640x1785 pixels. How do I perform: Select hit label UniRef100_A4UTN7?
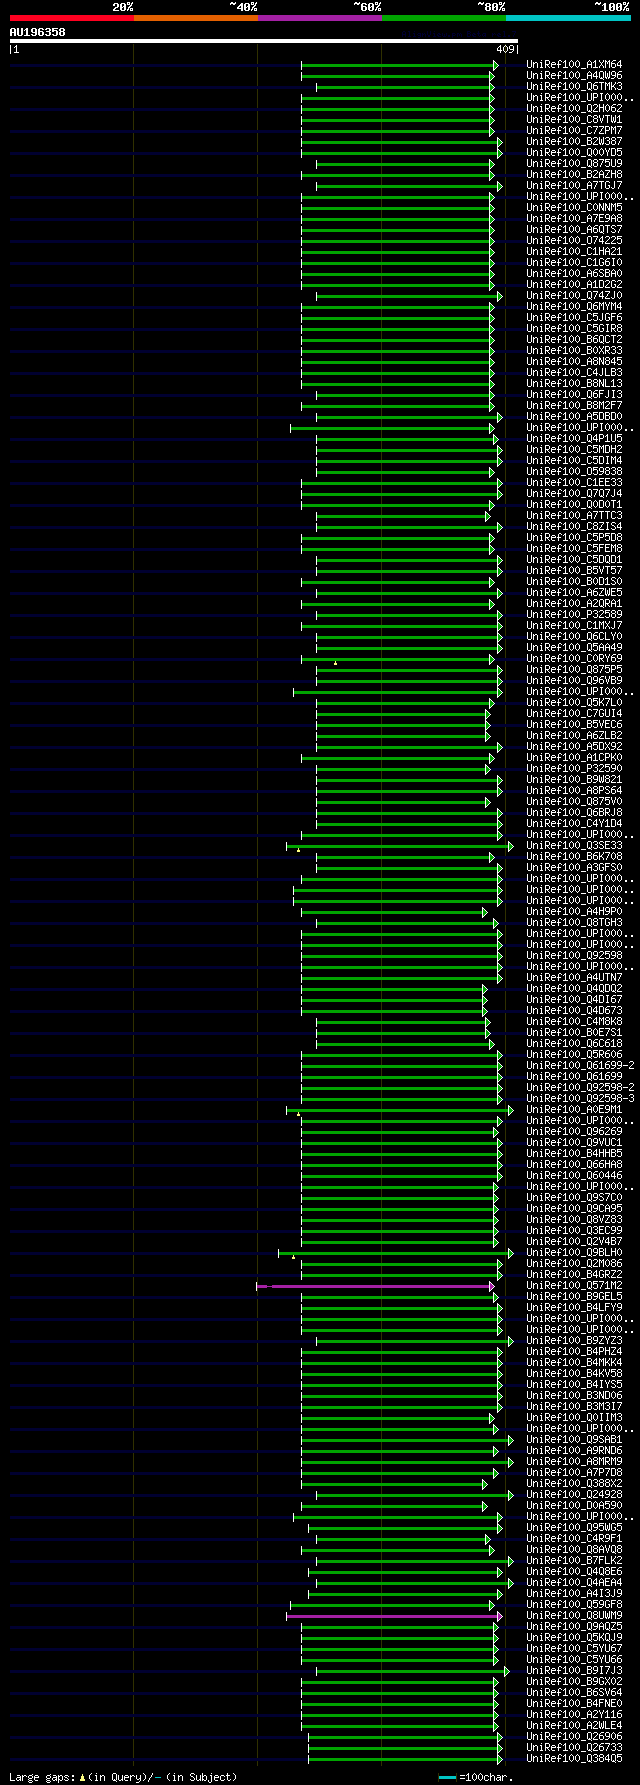(574, 978)
